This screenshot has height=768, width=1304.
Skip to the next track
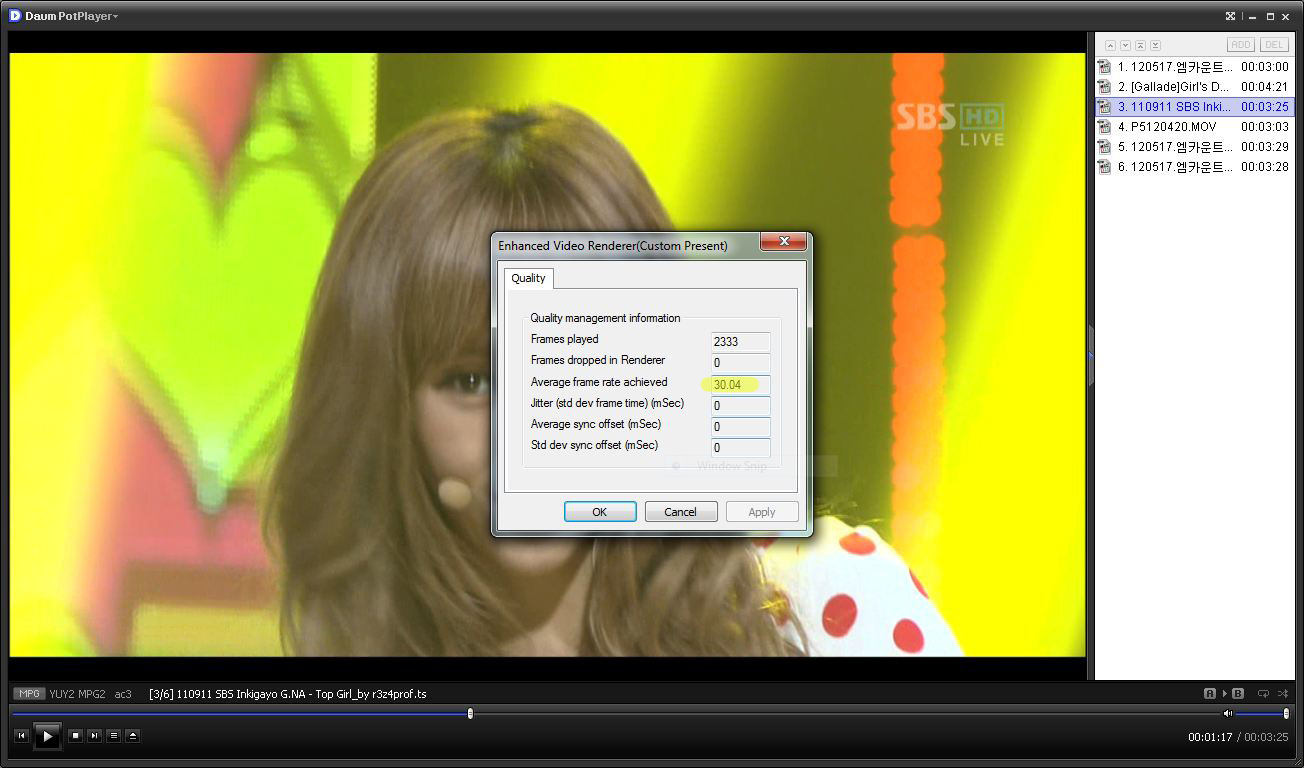[94, 736]
